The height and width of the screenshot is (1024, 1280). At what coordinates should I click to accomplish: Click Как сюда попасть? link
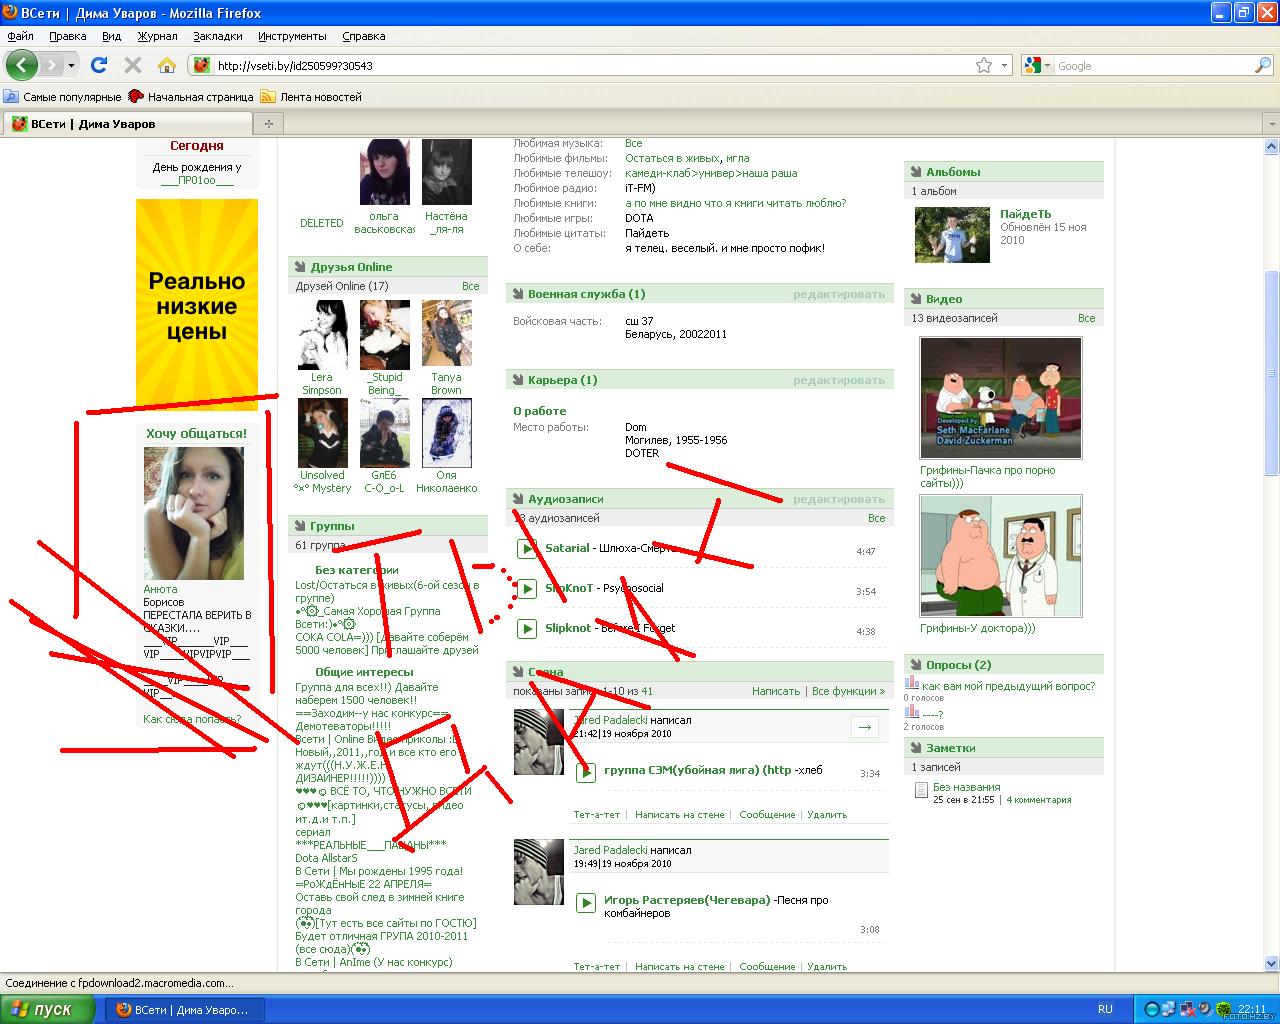pyautogui.click(x=192, y=719)
